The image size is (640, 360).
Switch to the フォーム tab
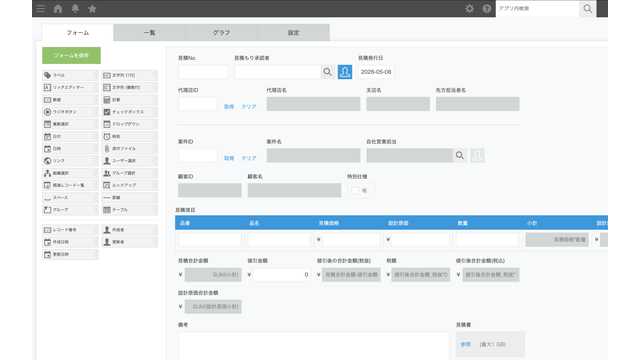click(x=78, y=33)
